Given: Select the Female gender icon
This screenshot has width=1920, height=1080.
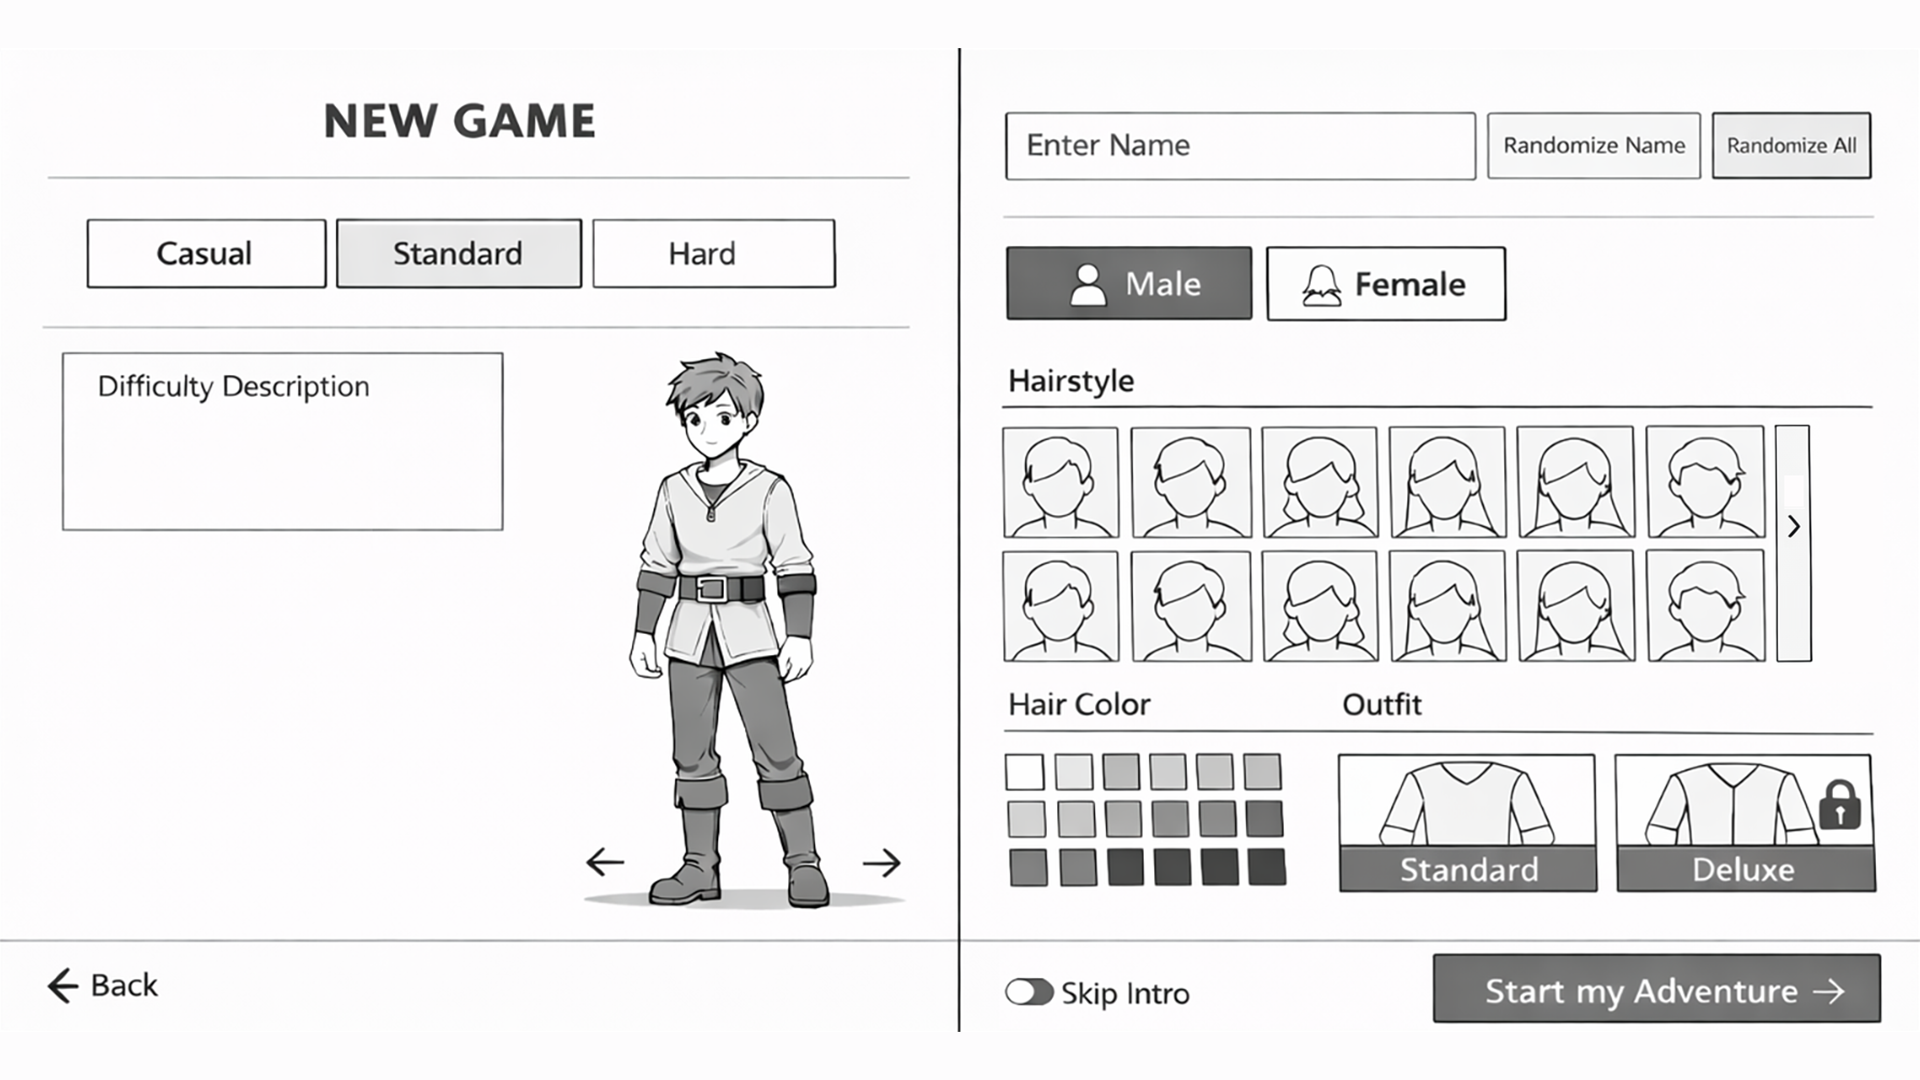Looking at the screenshot, I should pyautogui.click(x=1318, y=283).
